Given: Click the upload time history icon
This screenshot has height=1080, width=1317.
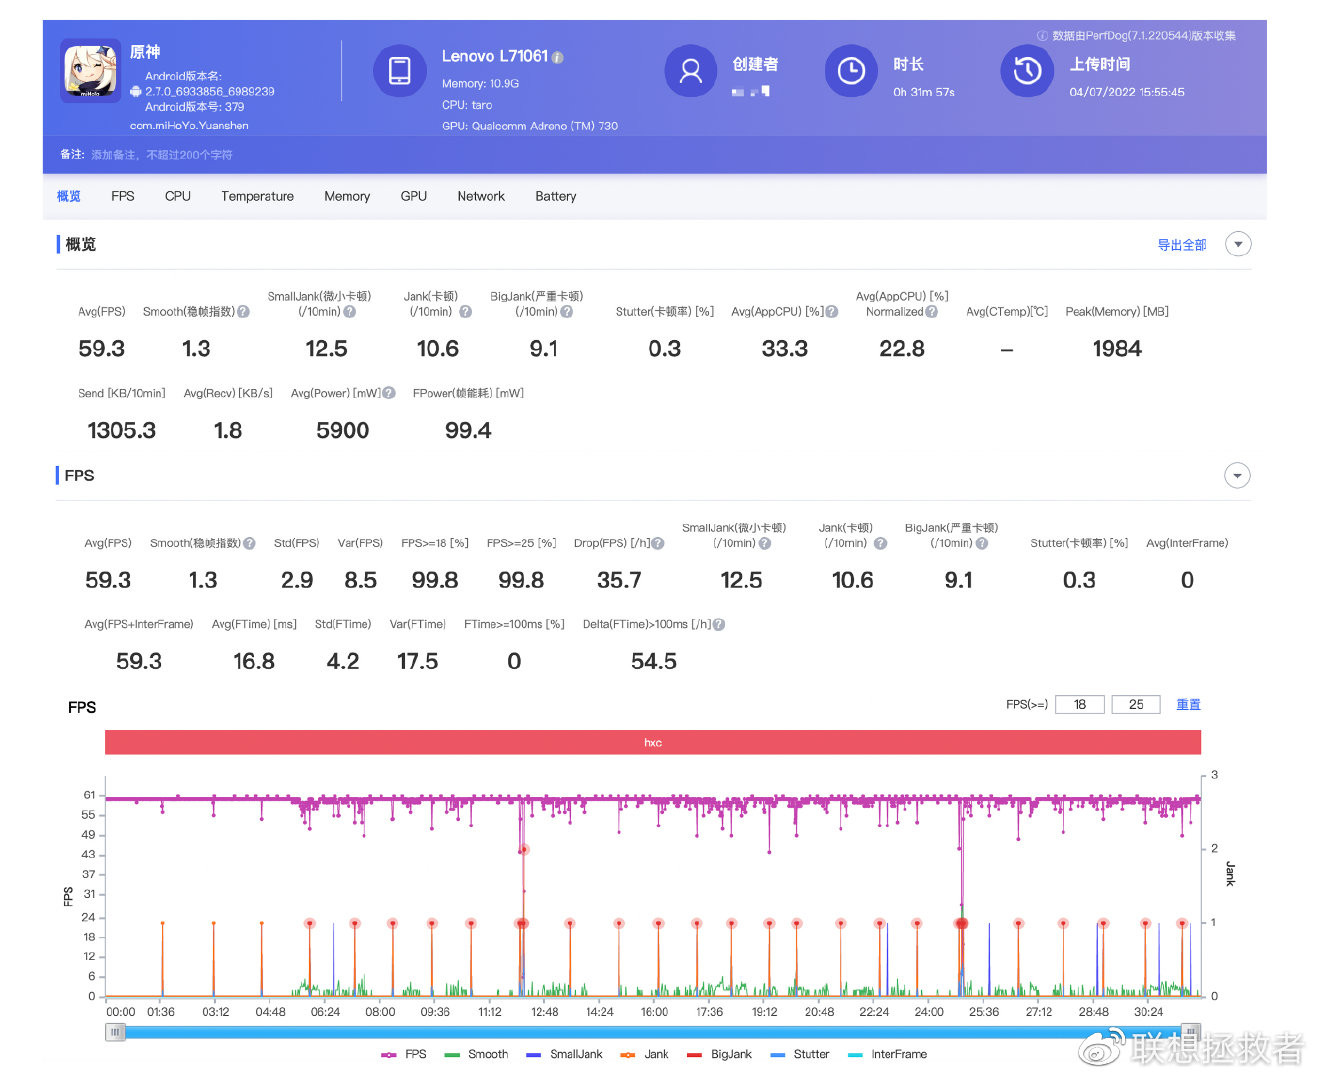Looking at the screenshot, I should coord(1027,71).
